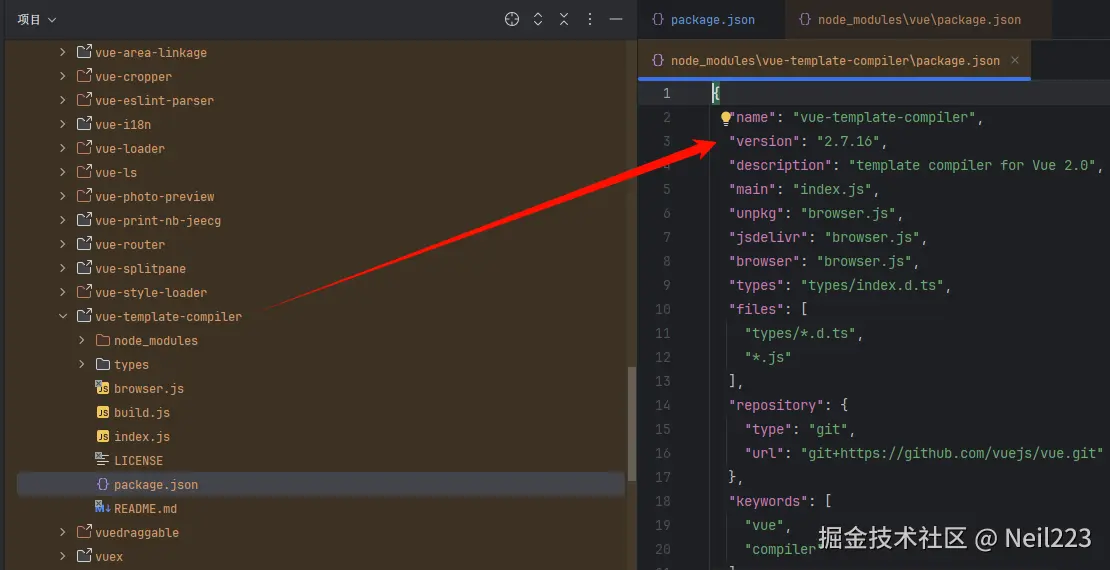Image resolution: width=1110 pixels, height=570 pixels.
Task: Expand the nested node_modules folder
Action: (x=81, y=341)
